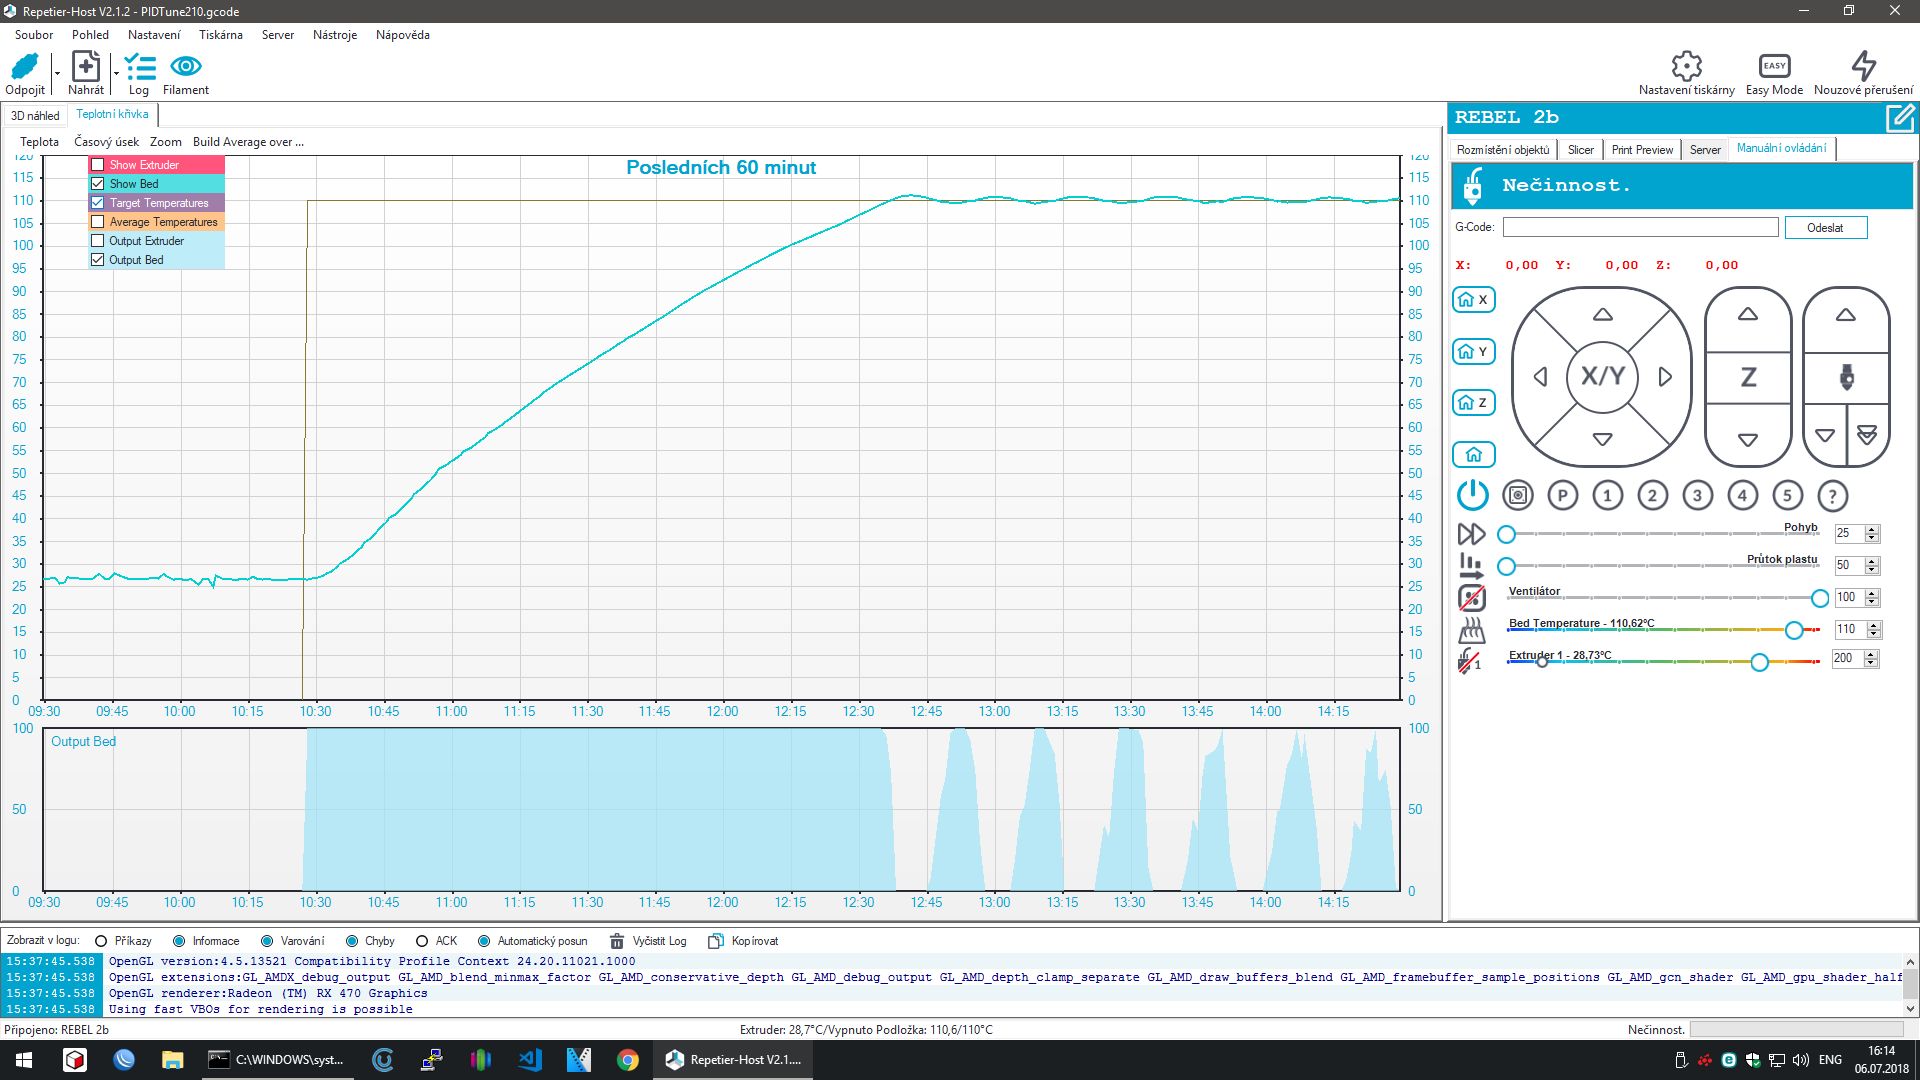Click the Ventilátor slider handle
The width and height of the screenshot is (1920, 1080).
[1820, 598]
